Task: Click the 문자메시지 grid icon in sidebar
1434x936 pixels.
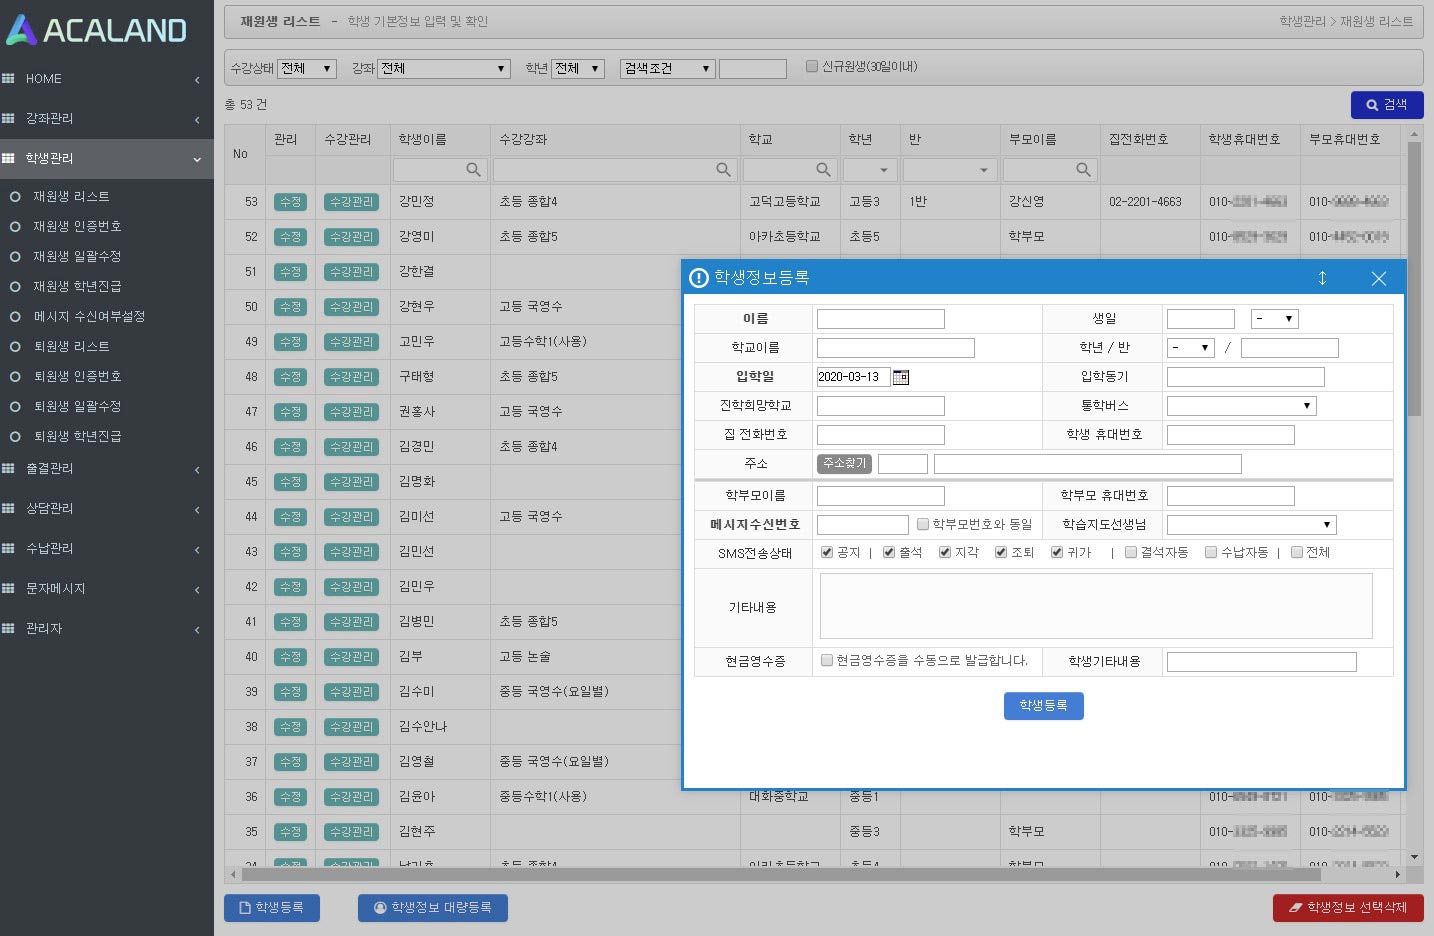Action: [8, 588]
